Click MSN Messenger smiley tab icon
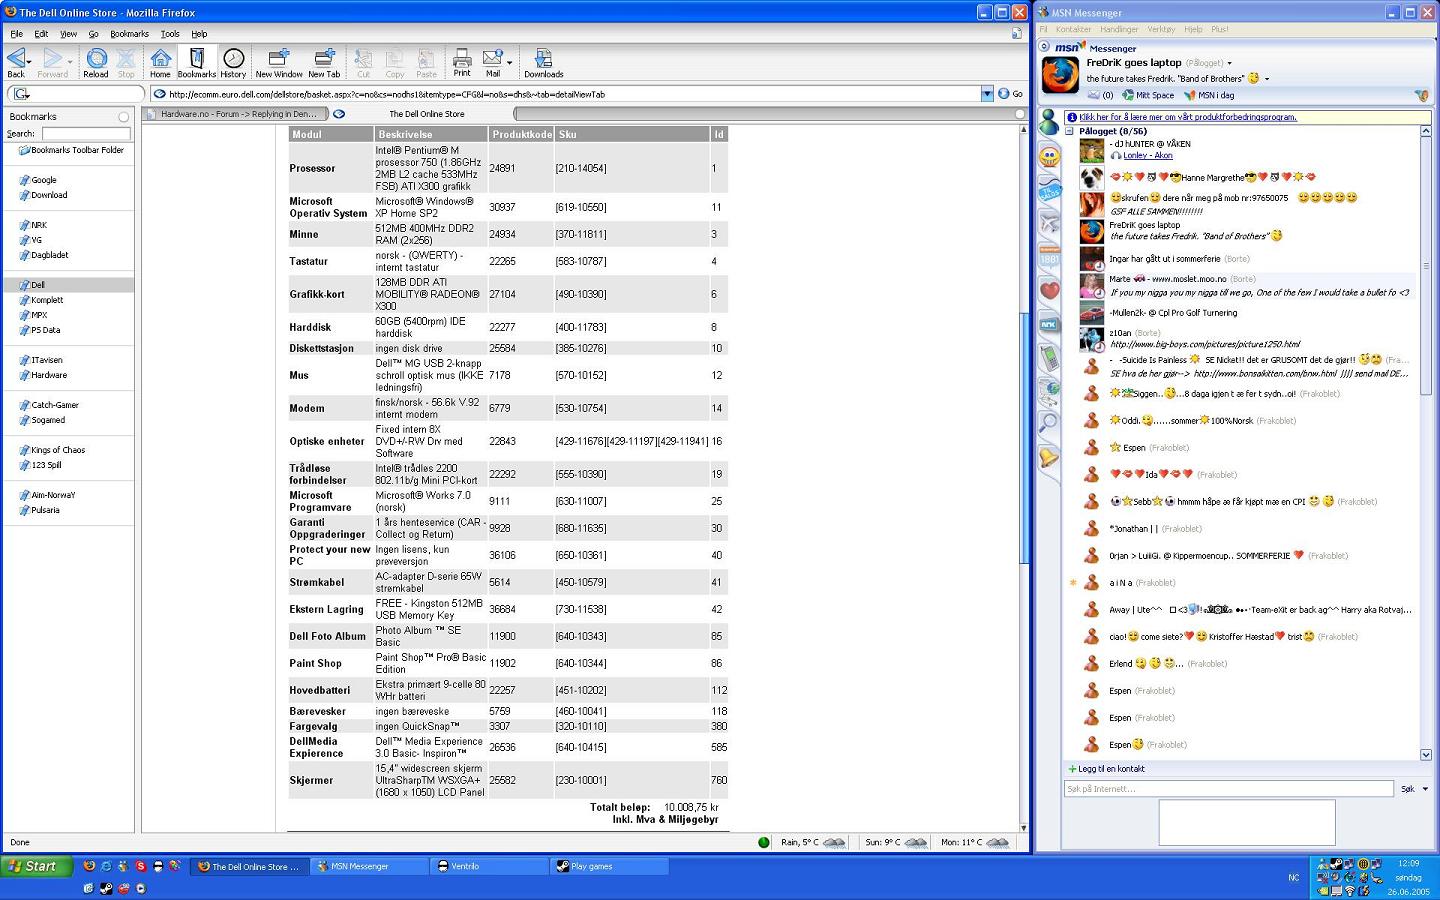 click(x=1049, y=156)
